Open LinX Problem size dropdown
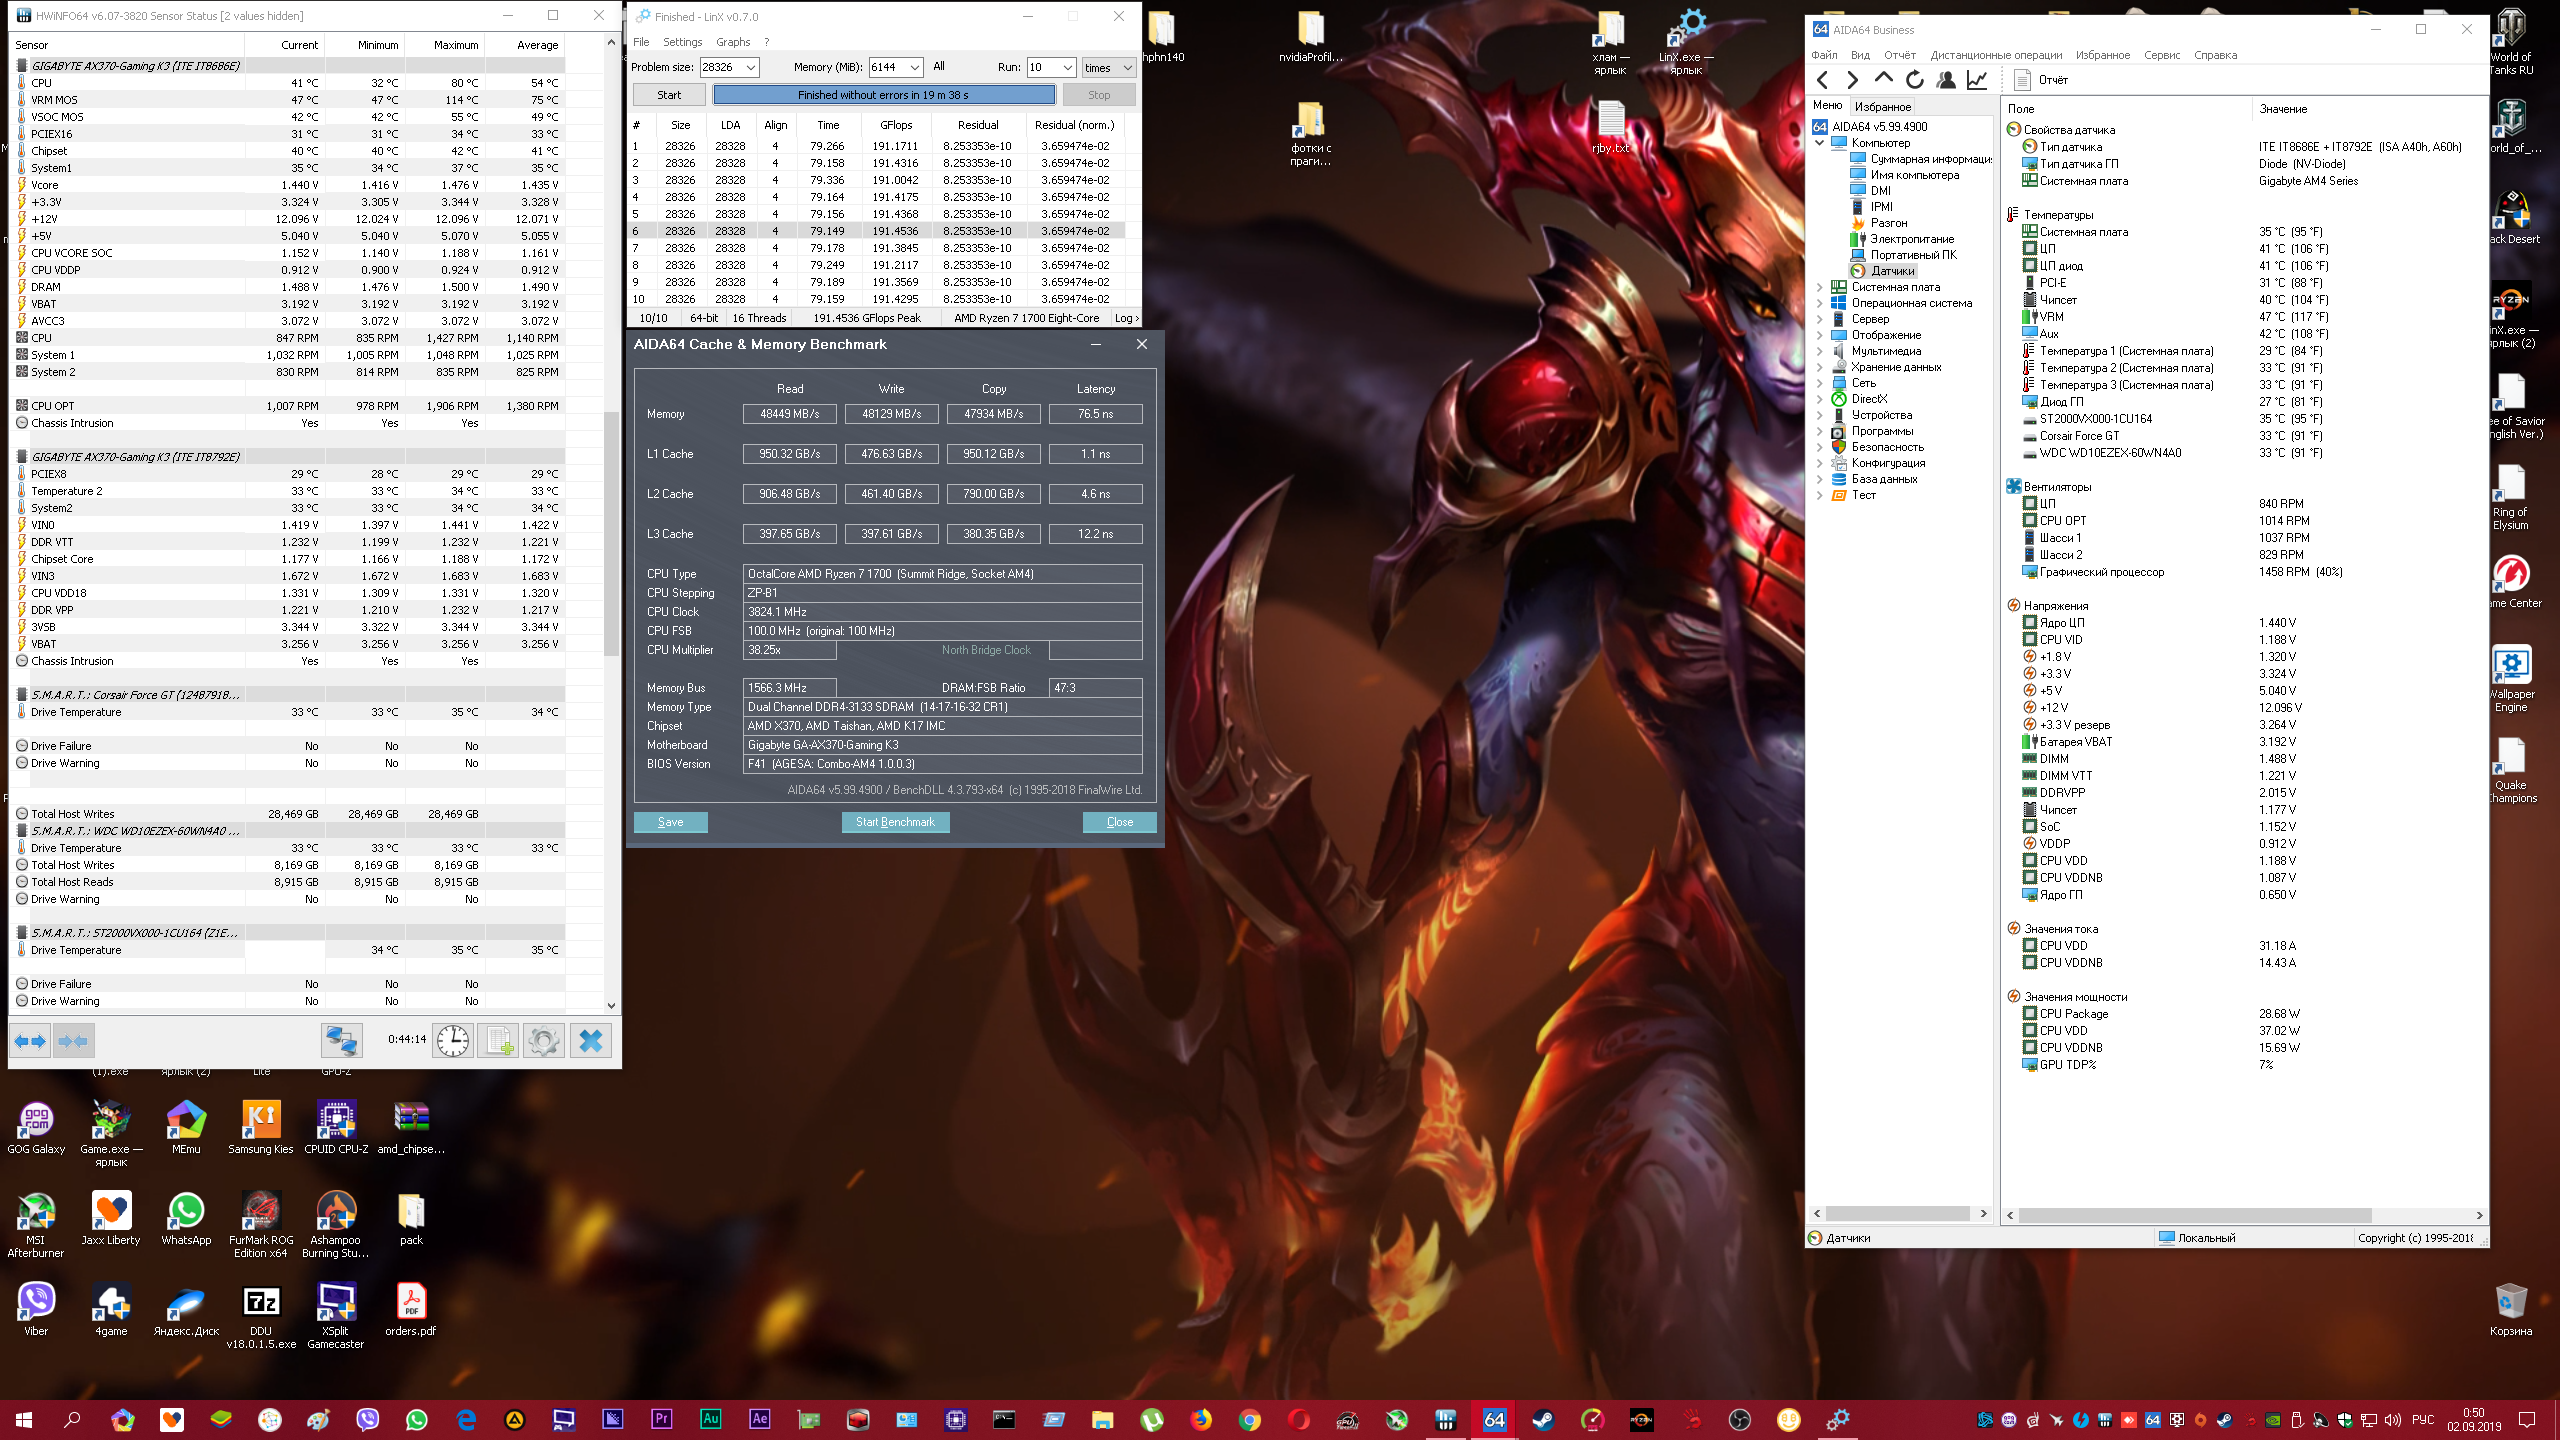Screen dimensions: 2560x1440 (751, 67)
